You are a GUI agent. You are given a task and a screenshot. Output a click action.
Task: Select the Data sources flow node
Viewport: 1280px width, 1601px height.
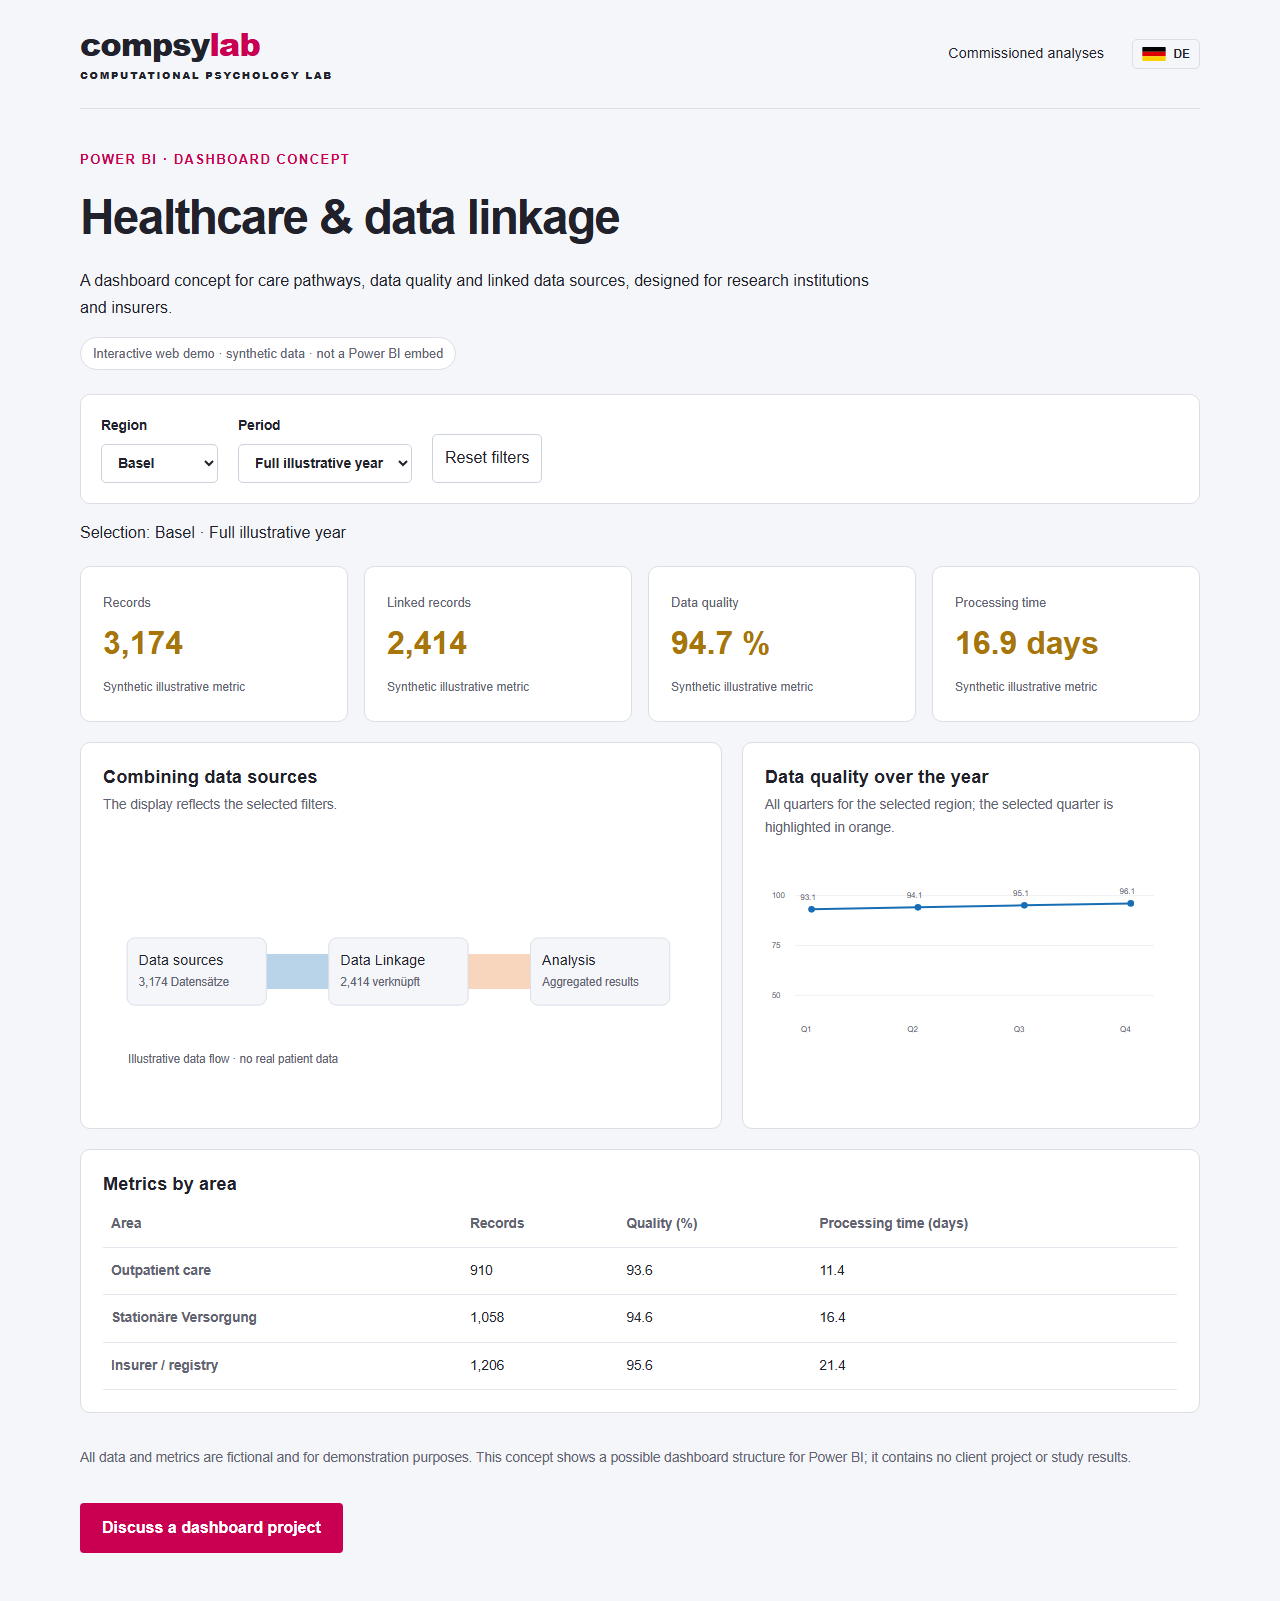[x=197, y=971]
